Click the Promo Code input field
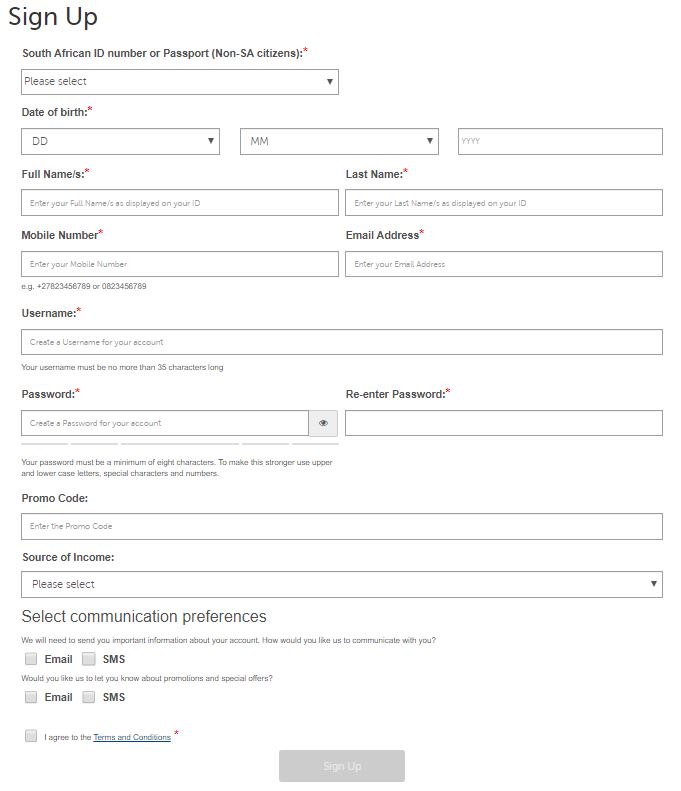Image resolution: width=681 pixels, height=791 pixels. pyautogui.click(x=341, y=526)
